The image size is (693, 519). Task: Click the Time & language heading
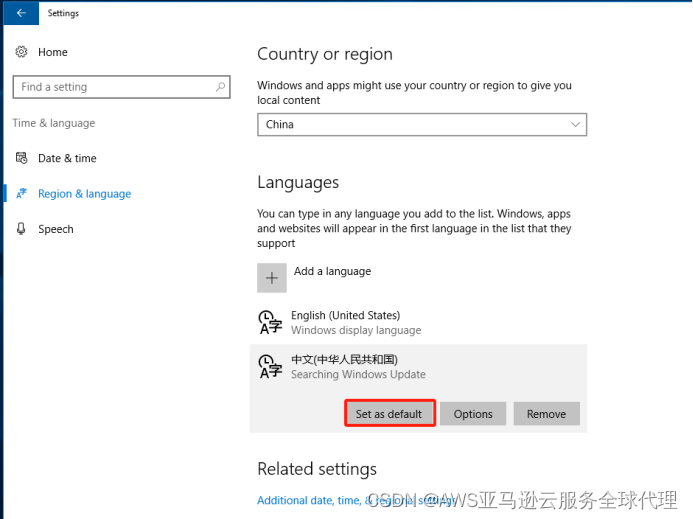53,123
